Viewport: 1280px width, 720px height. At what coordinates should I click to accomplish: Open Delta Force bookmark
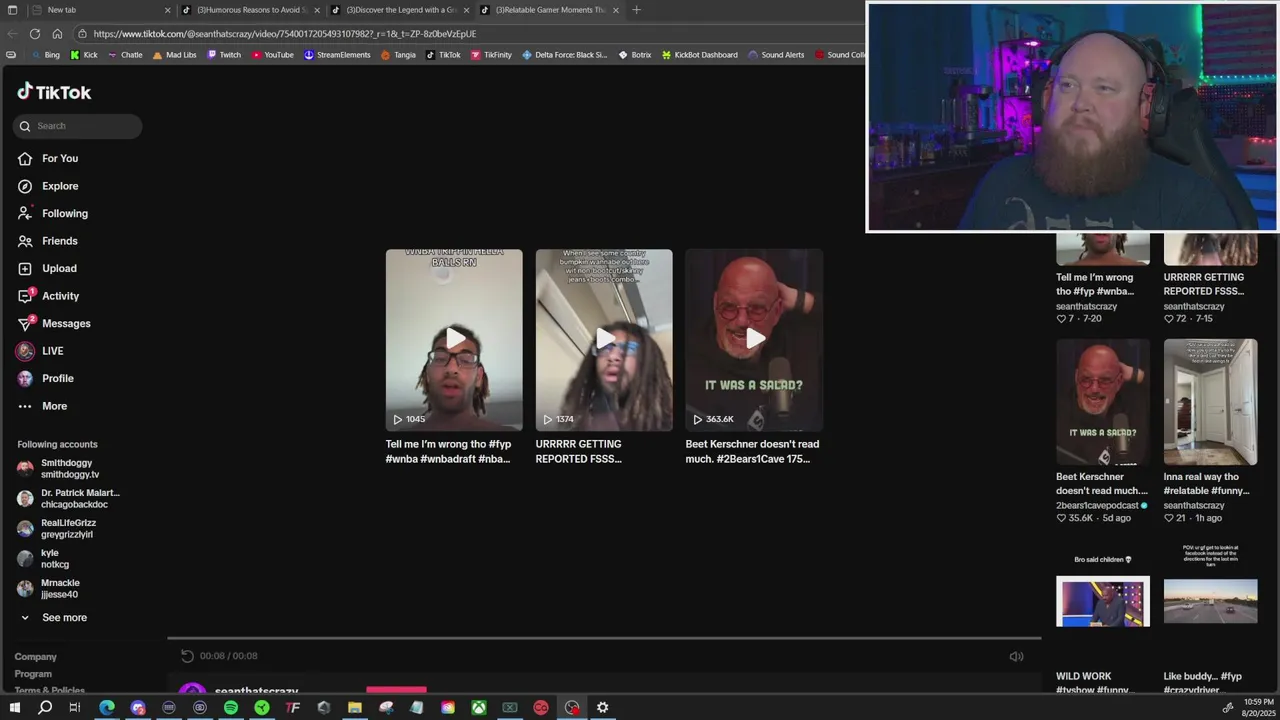tap(565, 55)
